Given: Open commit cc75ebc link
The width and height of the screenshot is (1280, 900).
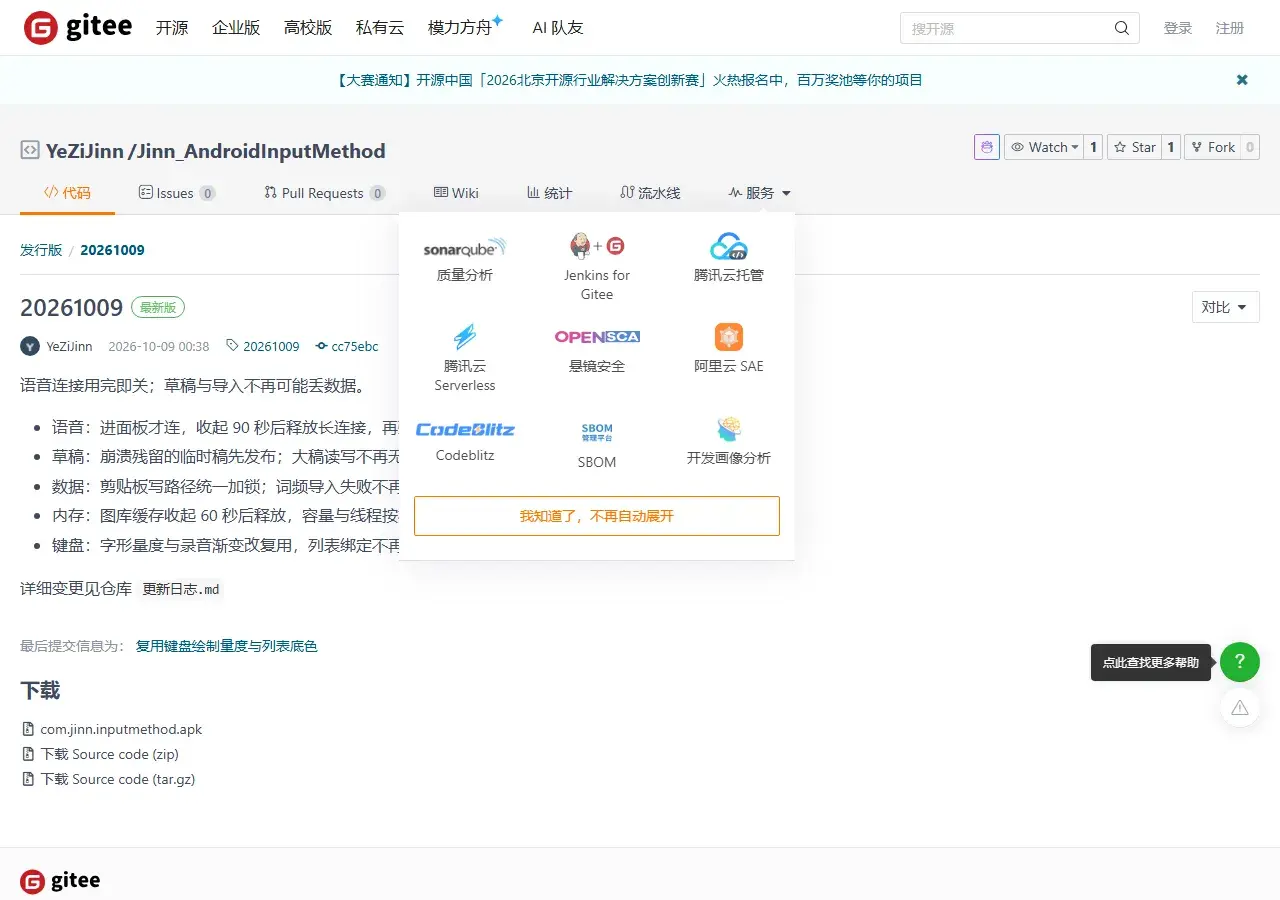Looking at the screenshot, I should (347, 346).
